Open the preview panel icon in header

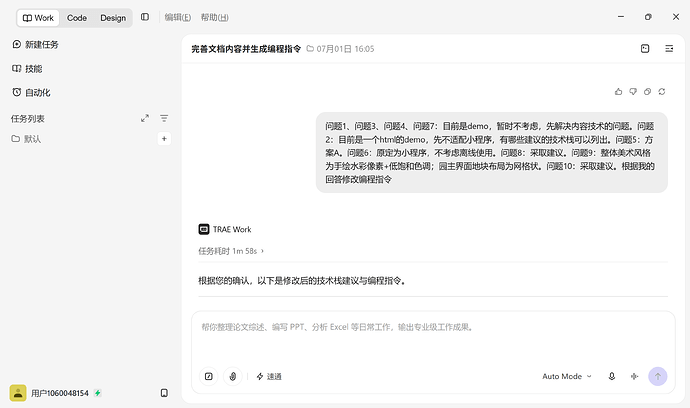pos(645,48)
